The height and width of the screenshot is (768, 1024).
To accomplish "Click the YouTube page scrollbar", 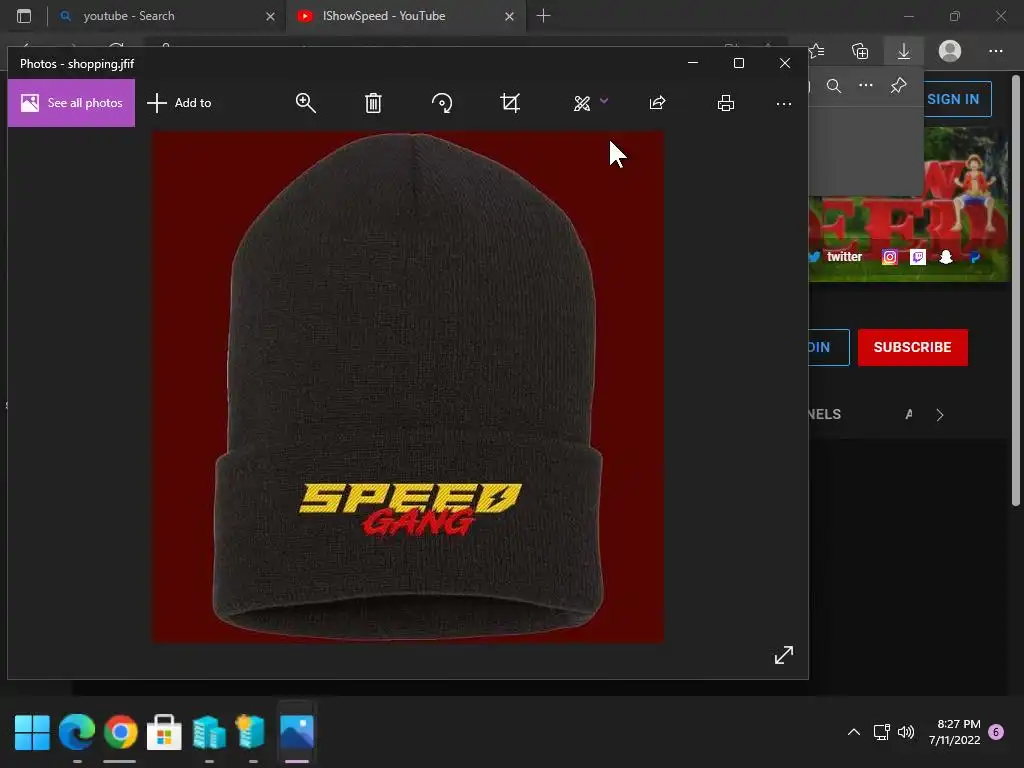I will click(1016, 291).
